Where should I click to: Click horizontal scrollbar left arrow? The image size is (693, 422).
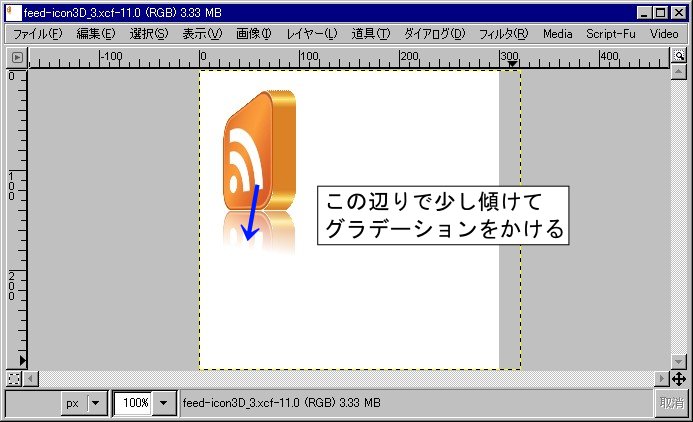pos(31,379)
